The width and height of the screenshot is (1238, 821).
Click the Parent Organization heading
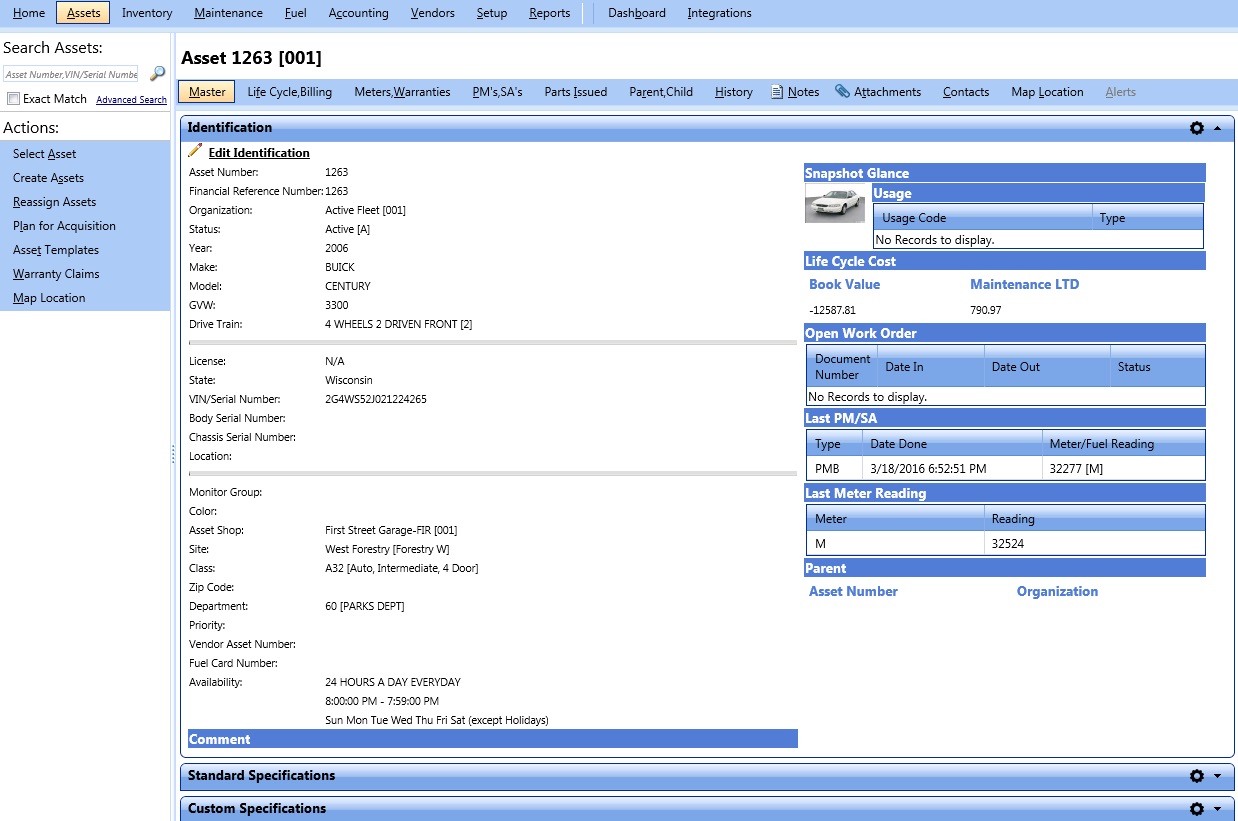coord(1057,591)
